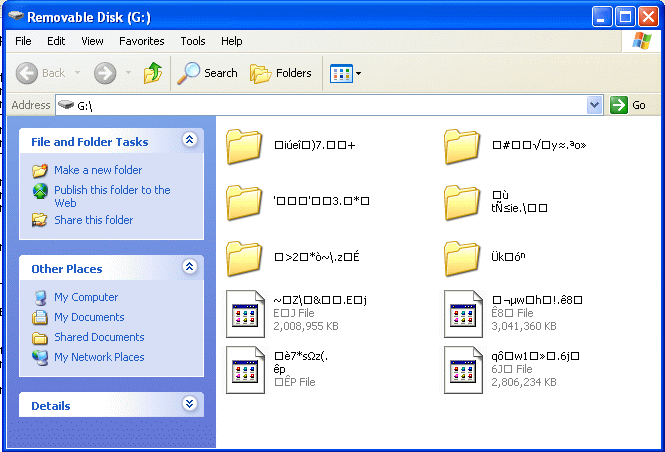Collapse the Other Places panel

click(x=189, y=268)
